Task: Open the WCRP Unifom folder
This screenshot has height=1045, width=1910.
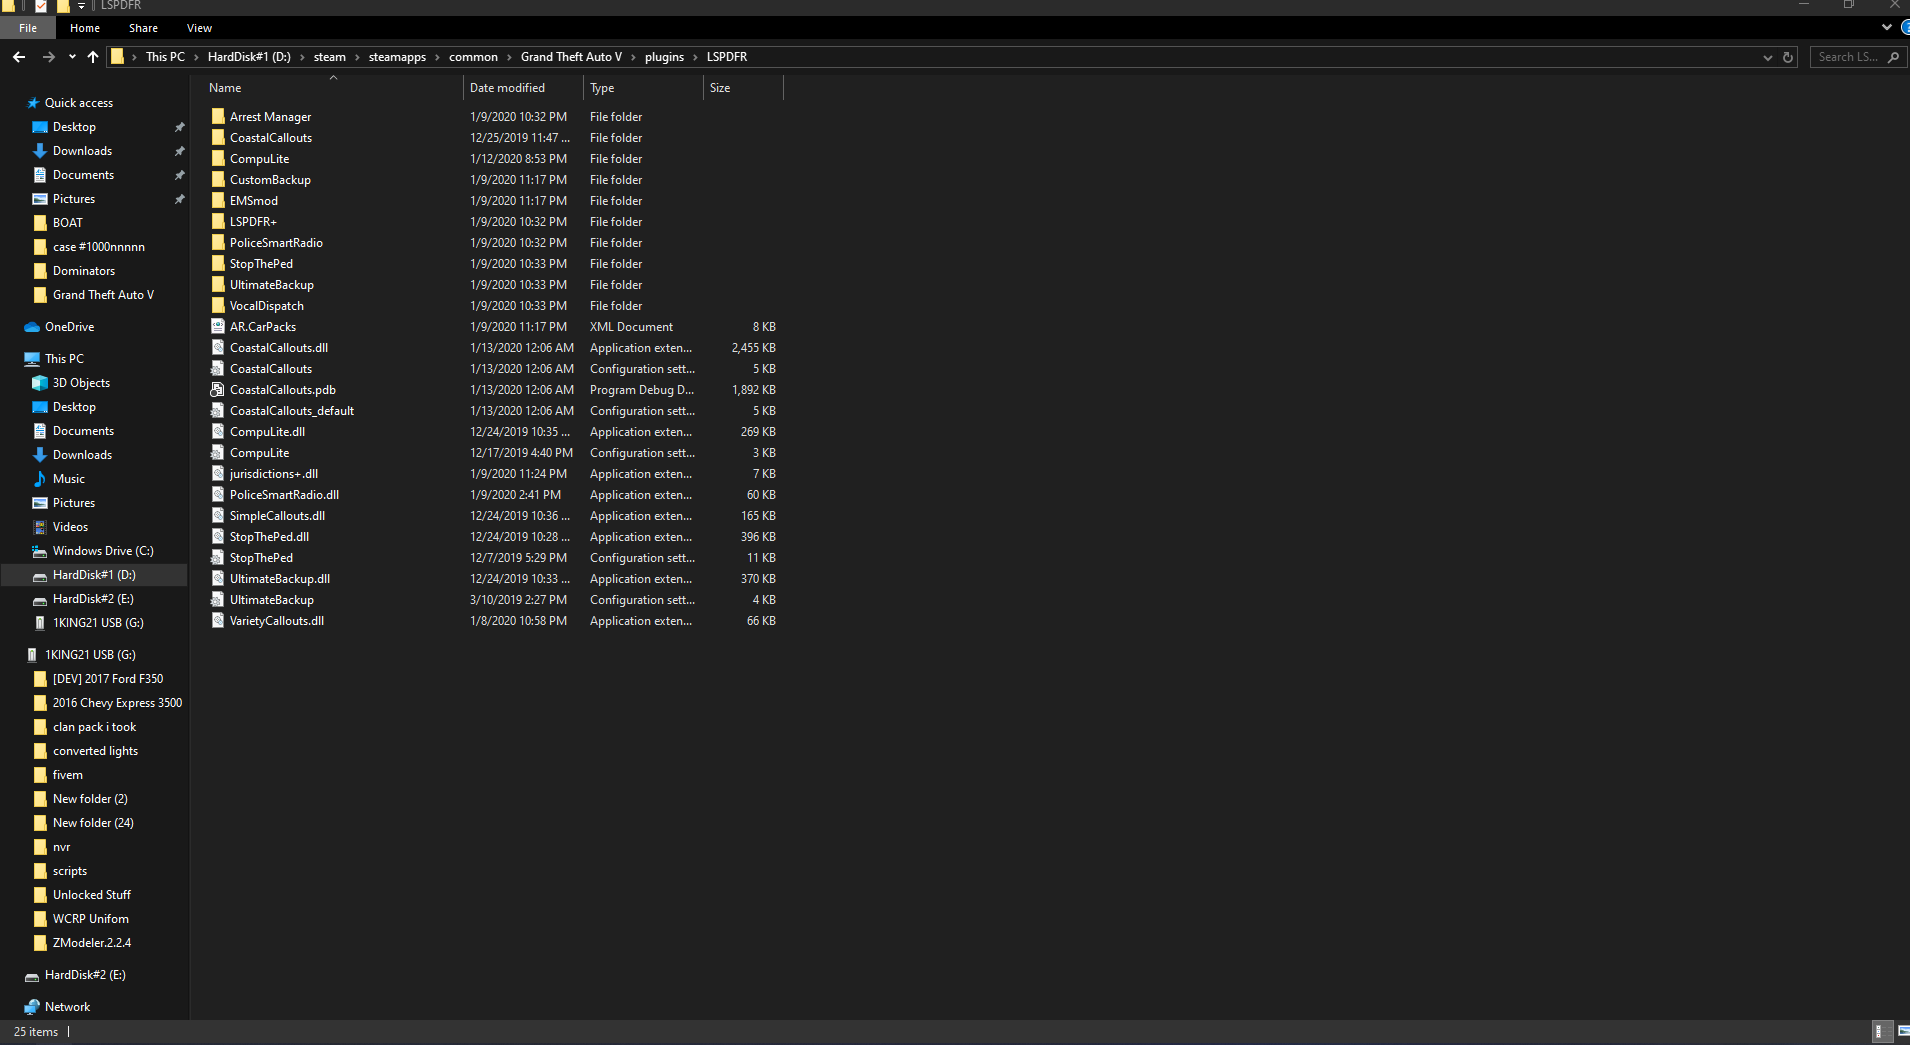Action: (x=91, y=919)
